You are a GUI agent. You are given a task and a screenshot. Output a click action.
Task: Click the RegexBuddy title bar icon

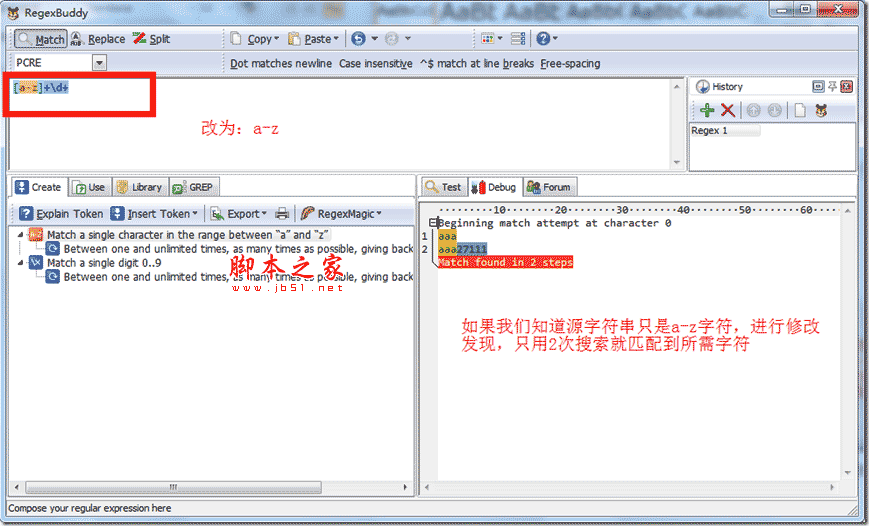tap(13, 12)
